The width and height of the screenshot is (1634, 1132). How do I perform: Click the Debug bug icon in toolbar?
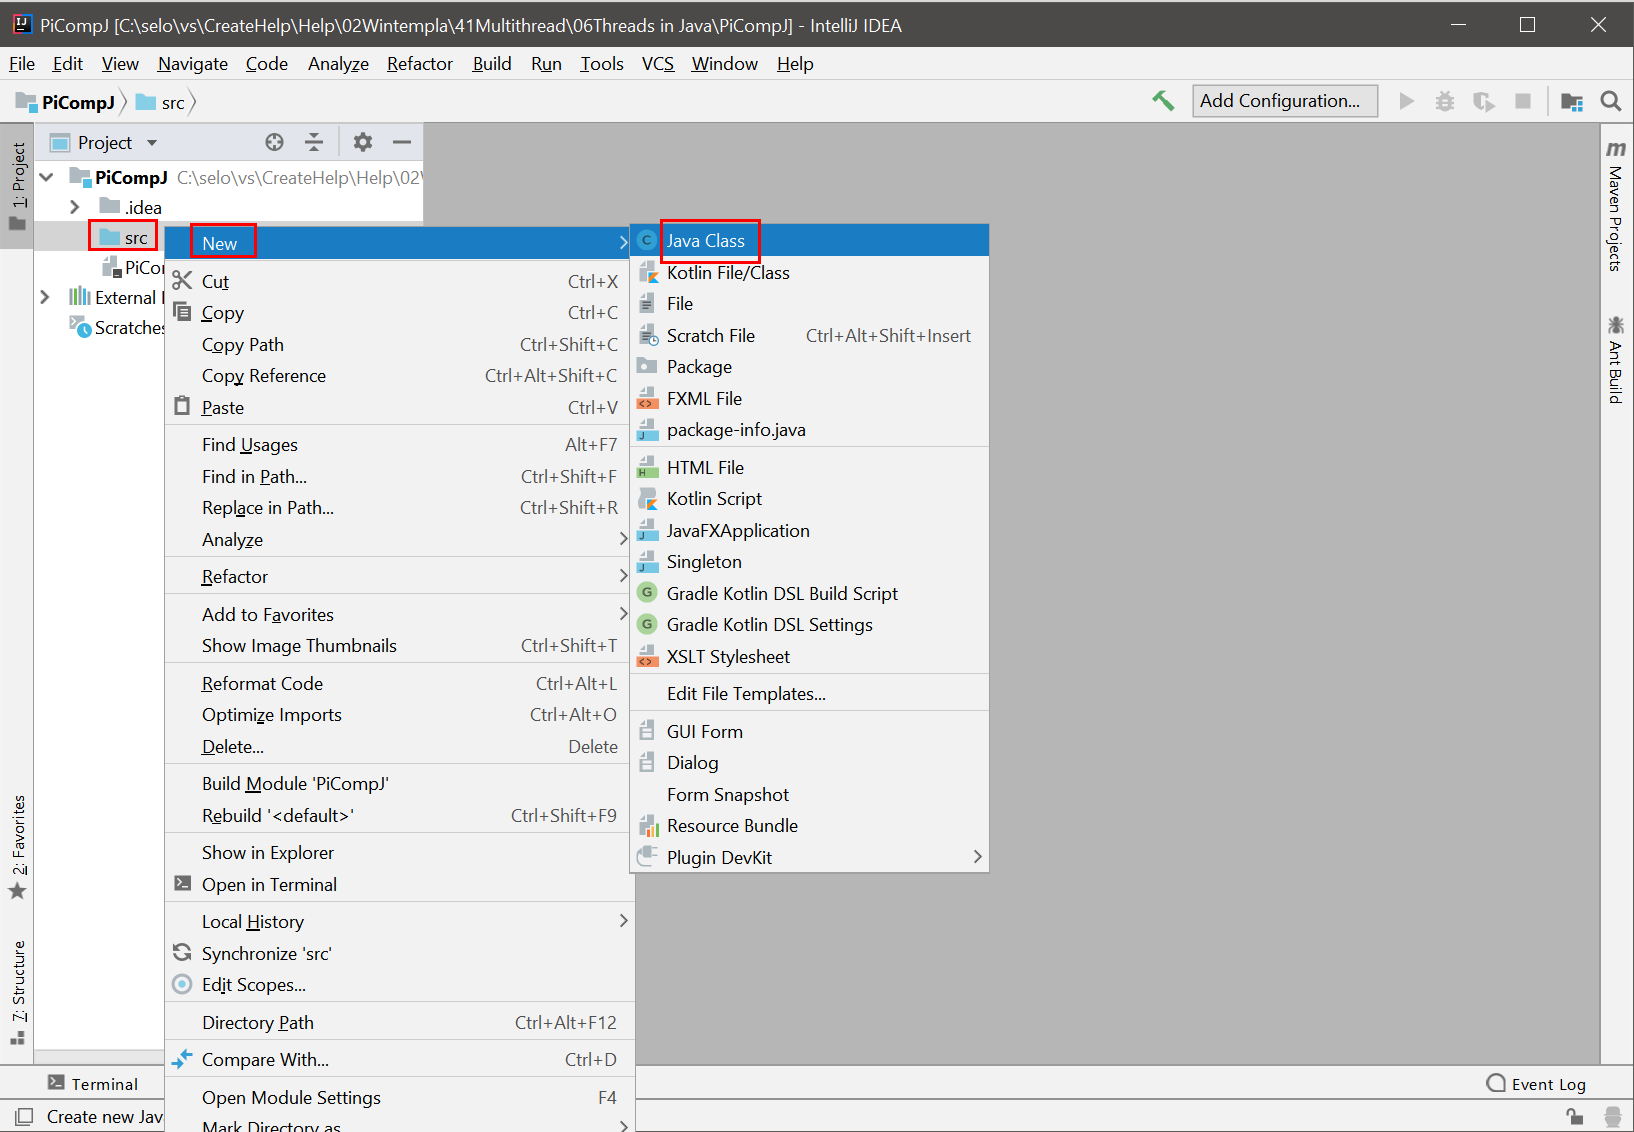tap(1445, 101)
